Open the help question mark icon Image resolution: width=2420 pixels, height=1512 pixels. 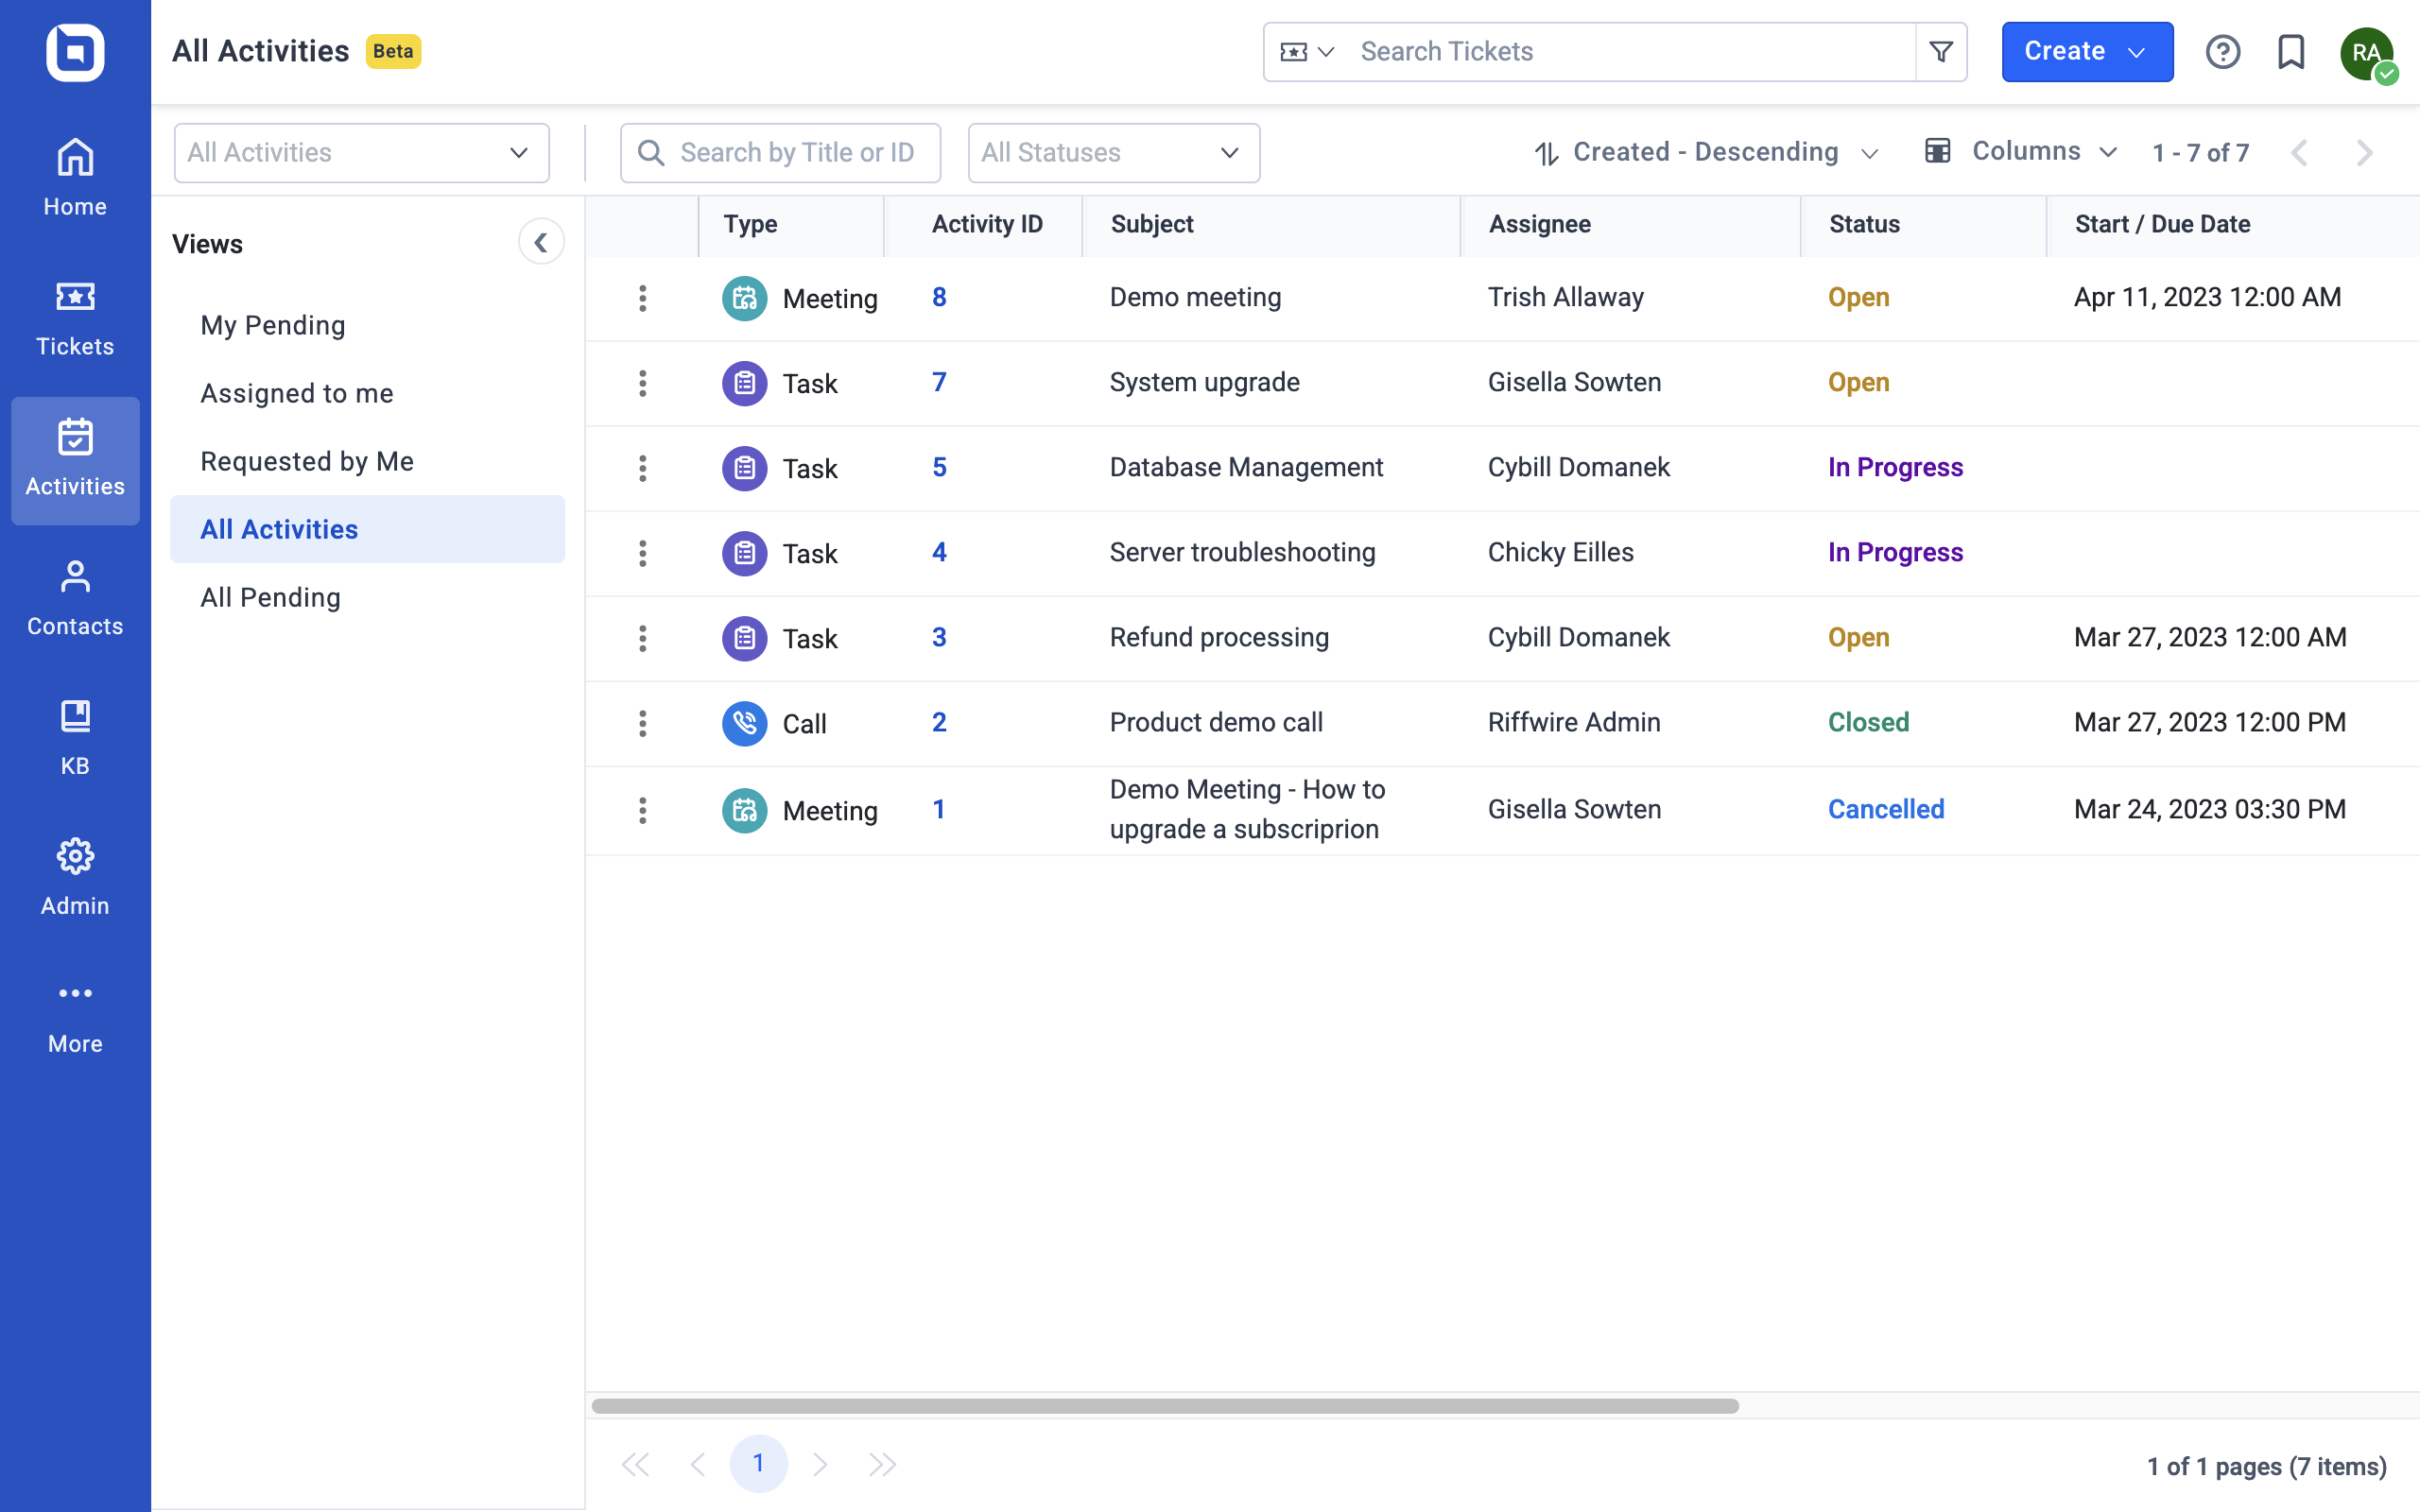(2222, 51)
